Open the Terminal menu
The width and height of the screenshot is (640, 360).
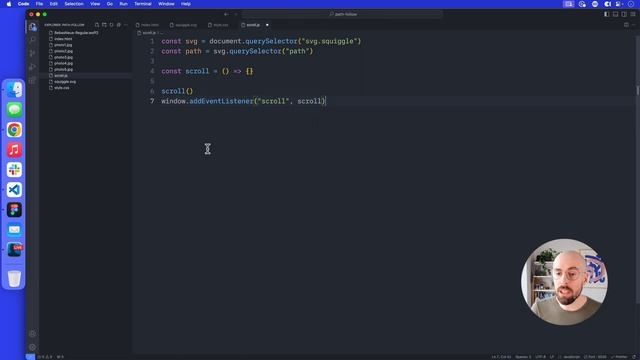pyautogui.click(x=143, y=4)
